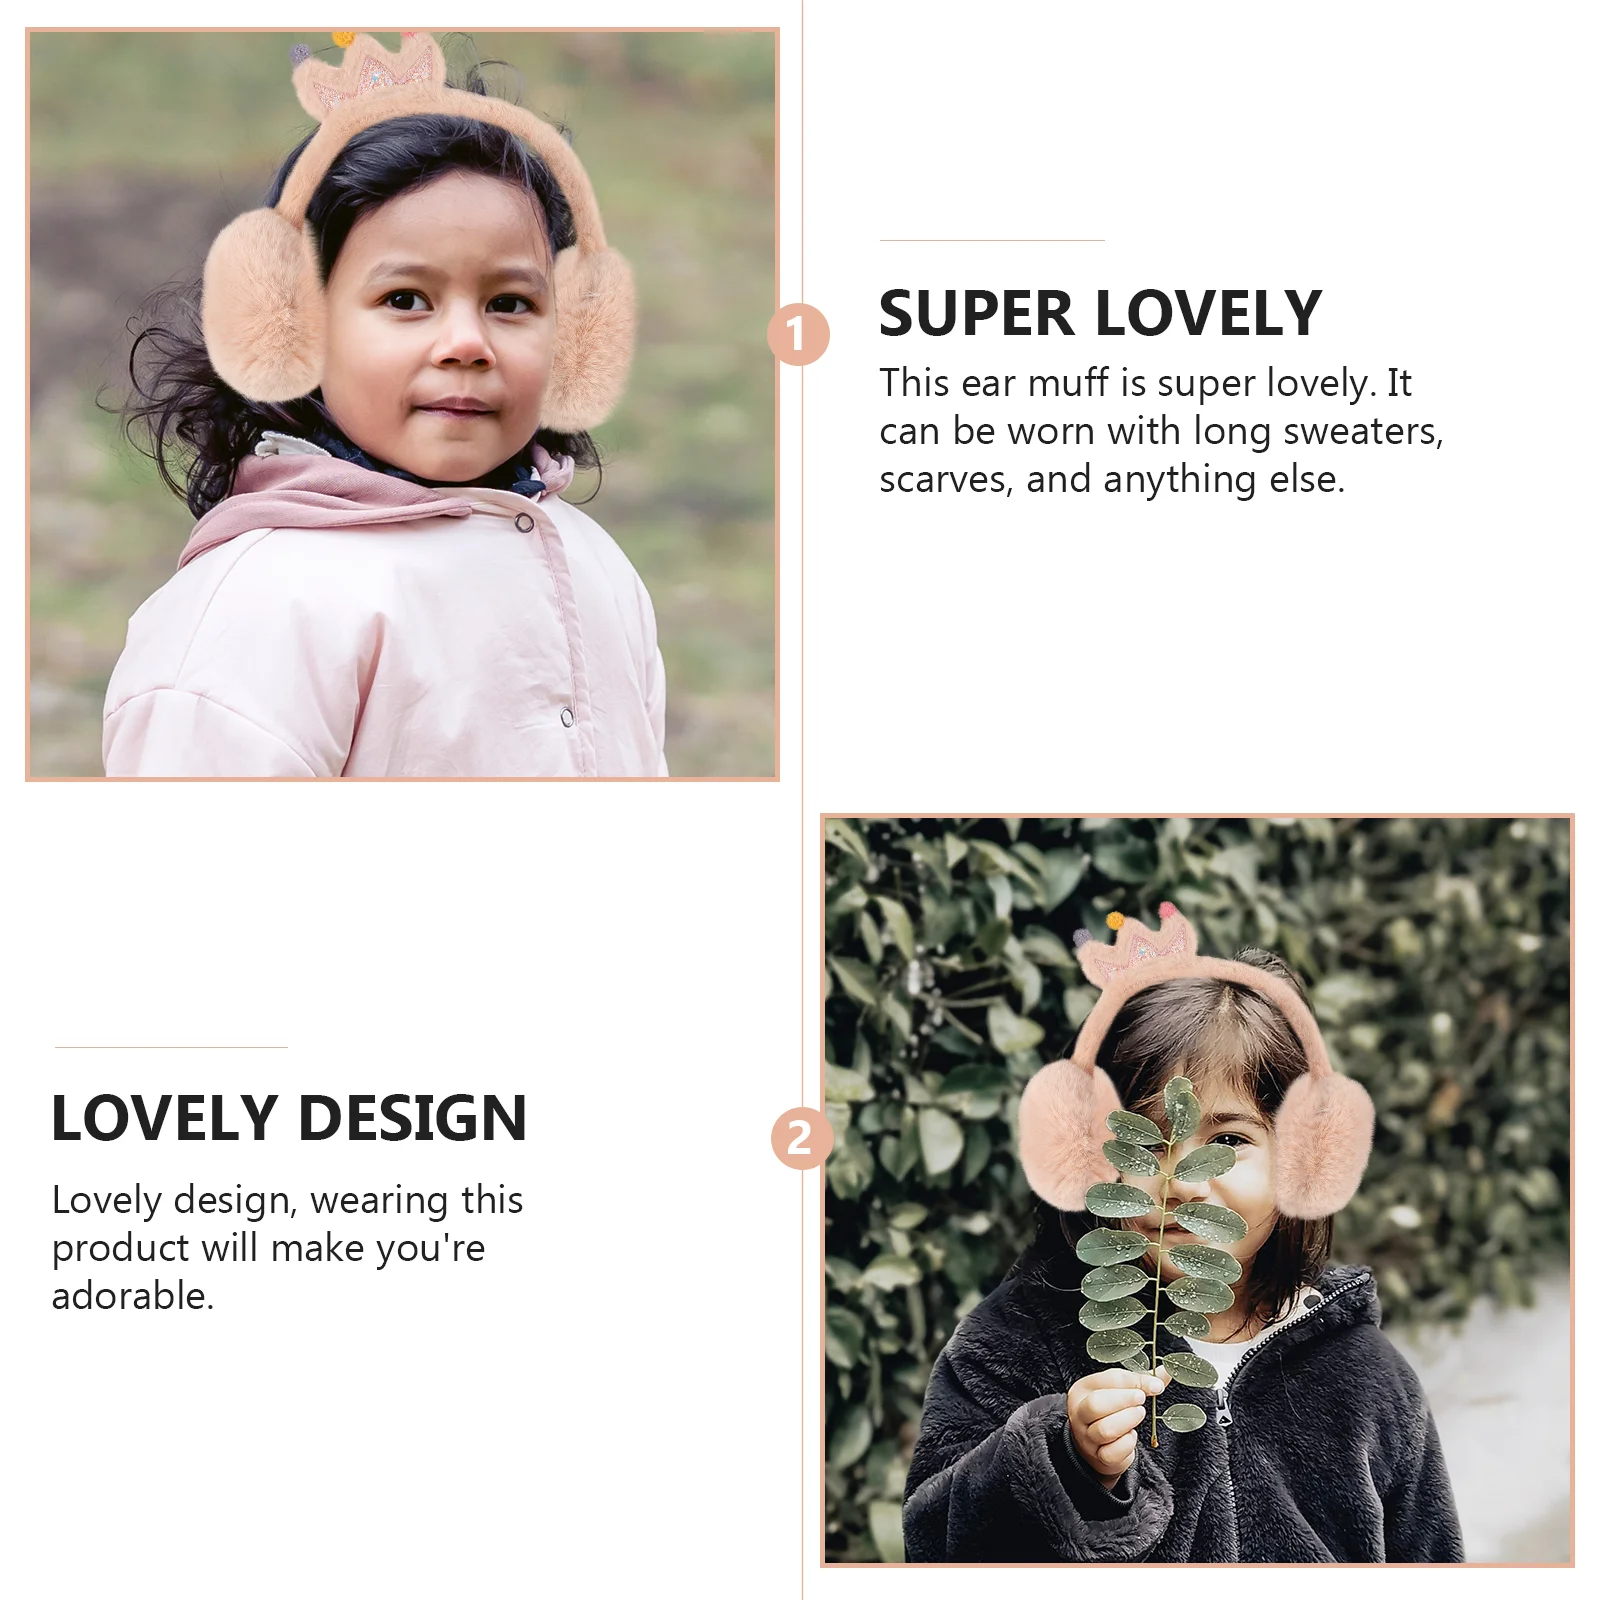Click the right fluffy ear pad in the top photo
The height and width of the screenshot is (1600, 1600).
tap(589, 336)
